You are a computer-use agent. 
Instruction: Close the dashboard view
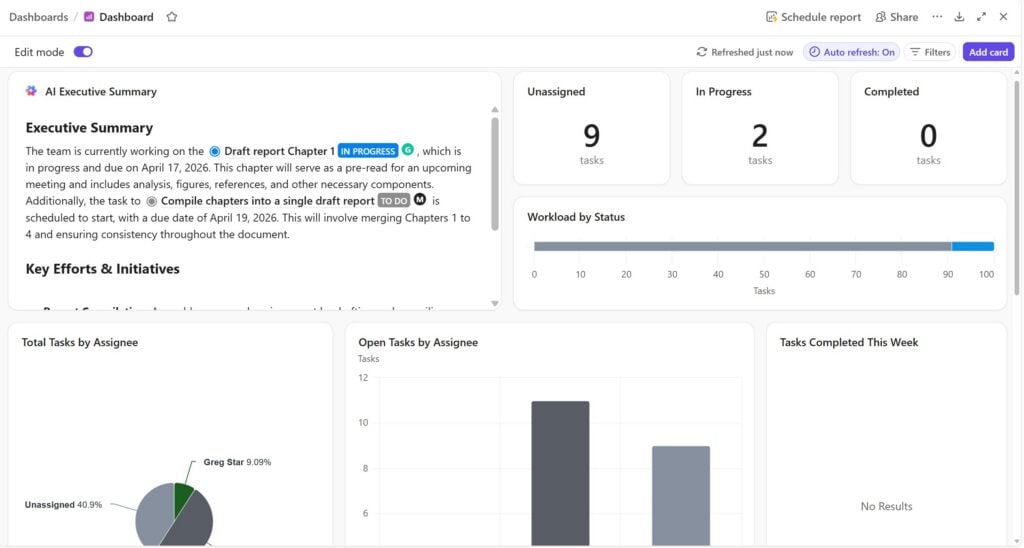pos(1004,17)
